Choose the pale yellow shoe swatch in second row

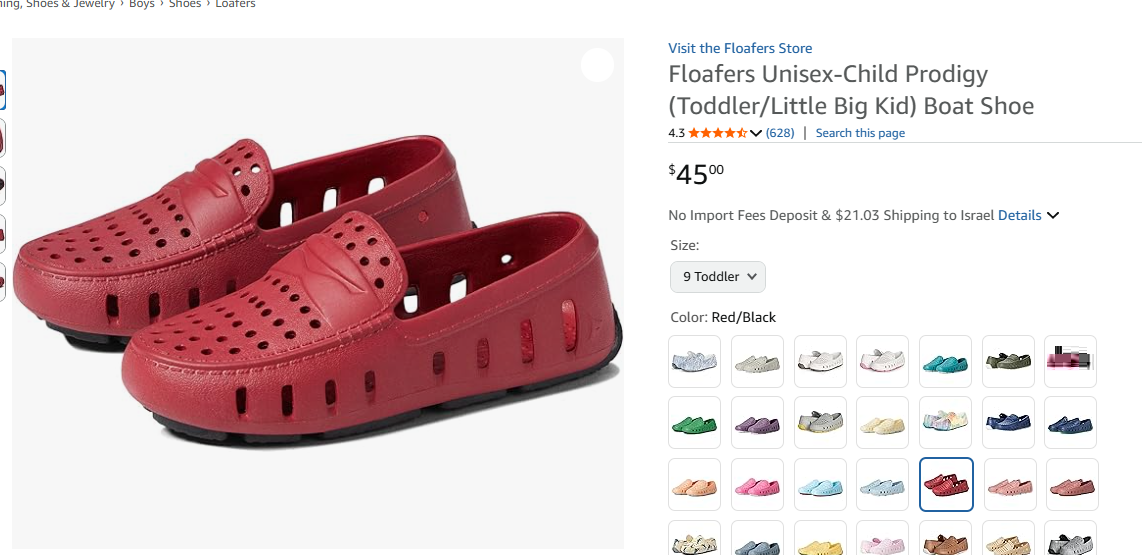pyautogui.click(x=883, y=423)
